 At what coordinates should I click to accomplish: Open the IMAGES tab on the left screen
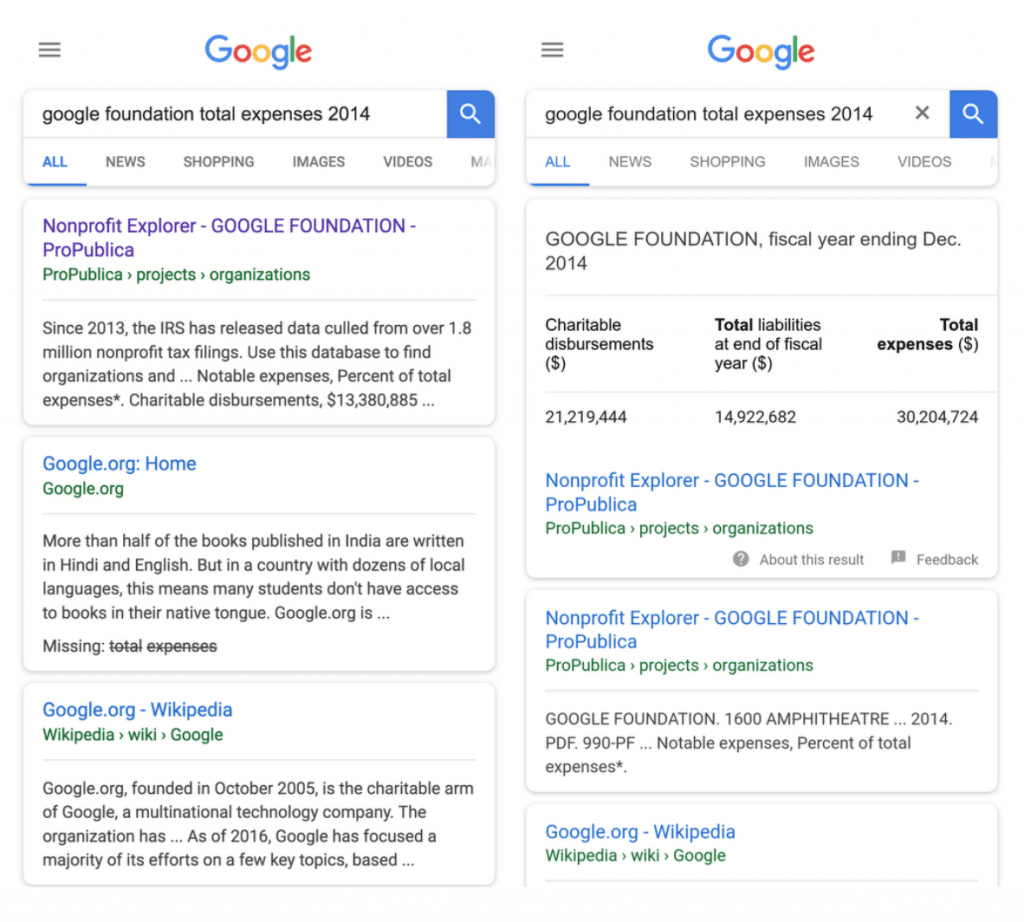click(x=319, y=162)
